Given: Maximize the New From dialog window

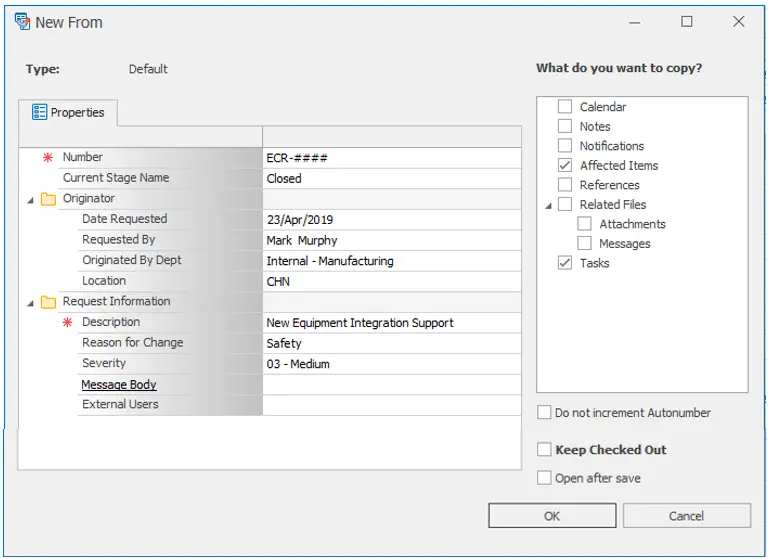Looking at the screenshot, I should (687, 22).
